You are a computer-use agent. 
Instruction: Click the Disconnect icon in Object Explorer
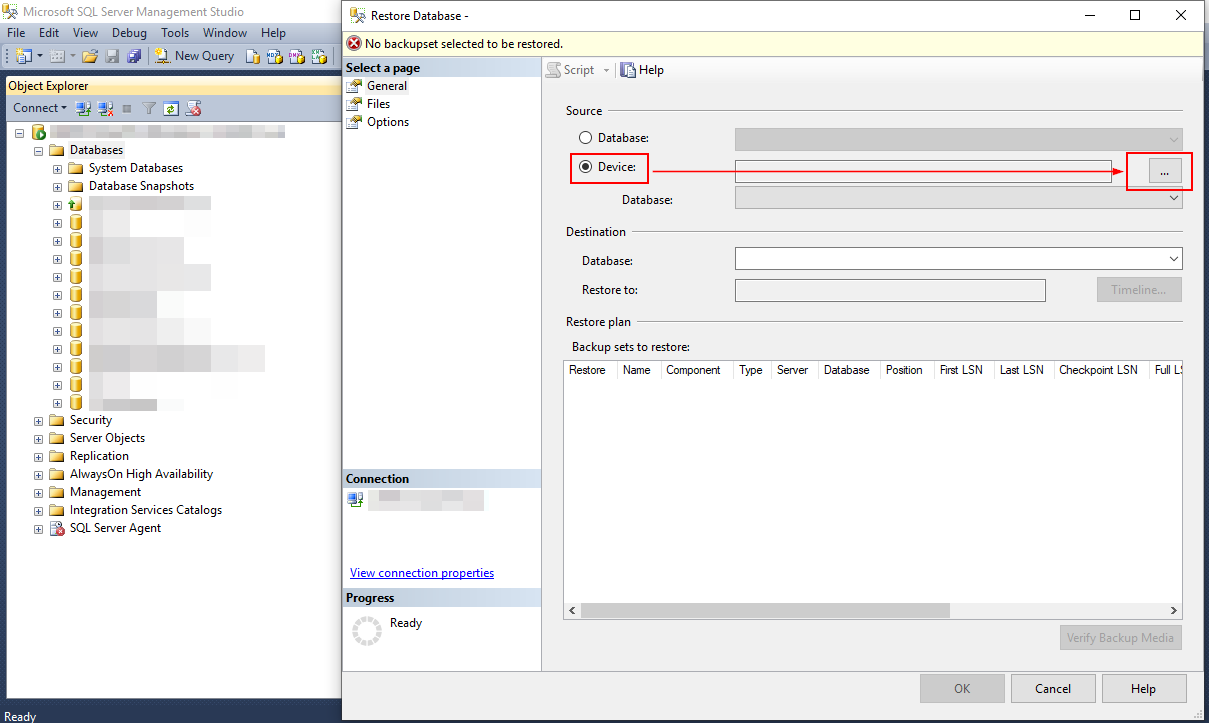105,108
